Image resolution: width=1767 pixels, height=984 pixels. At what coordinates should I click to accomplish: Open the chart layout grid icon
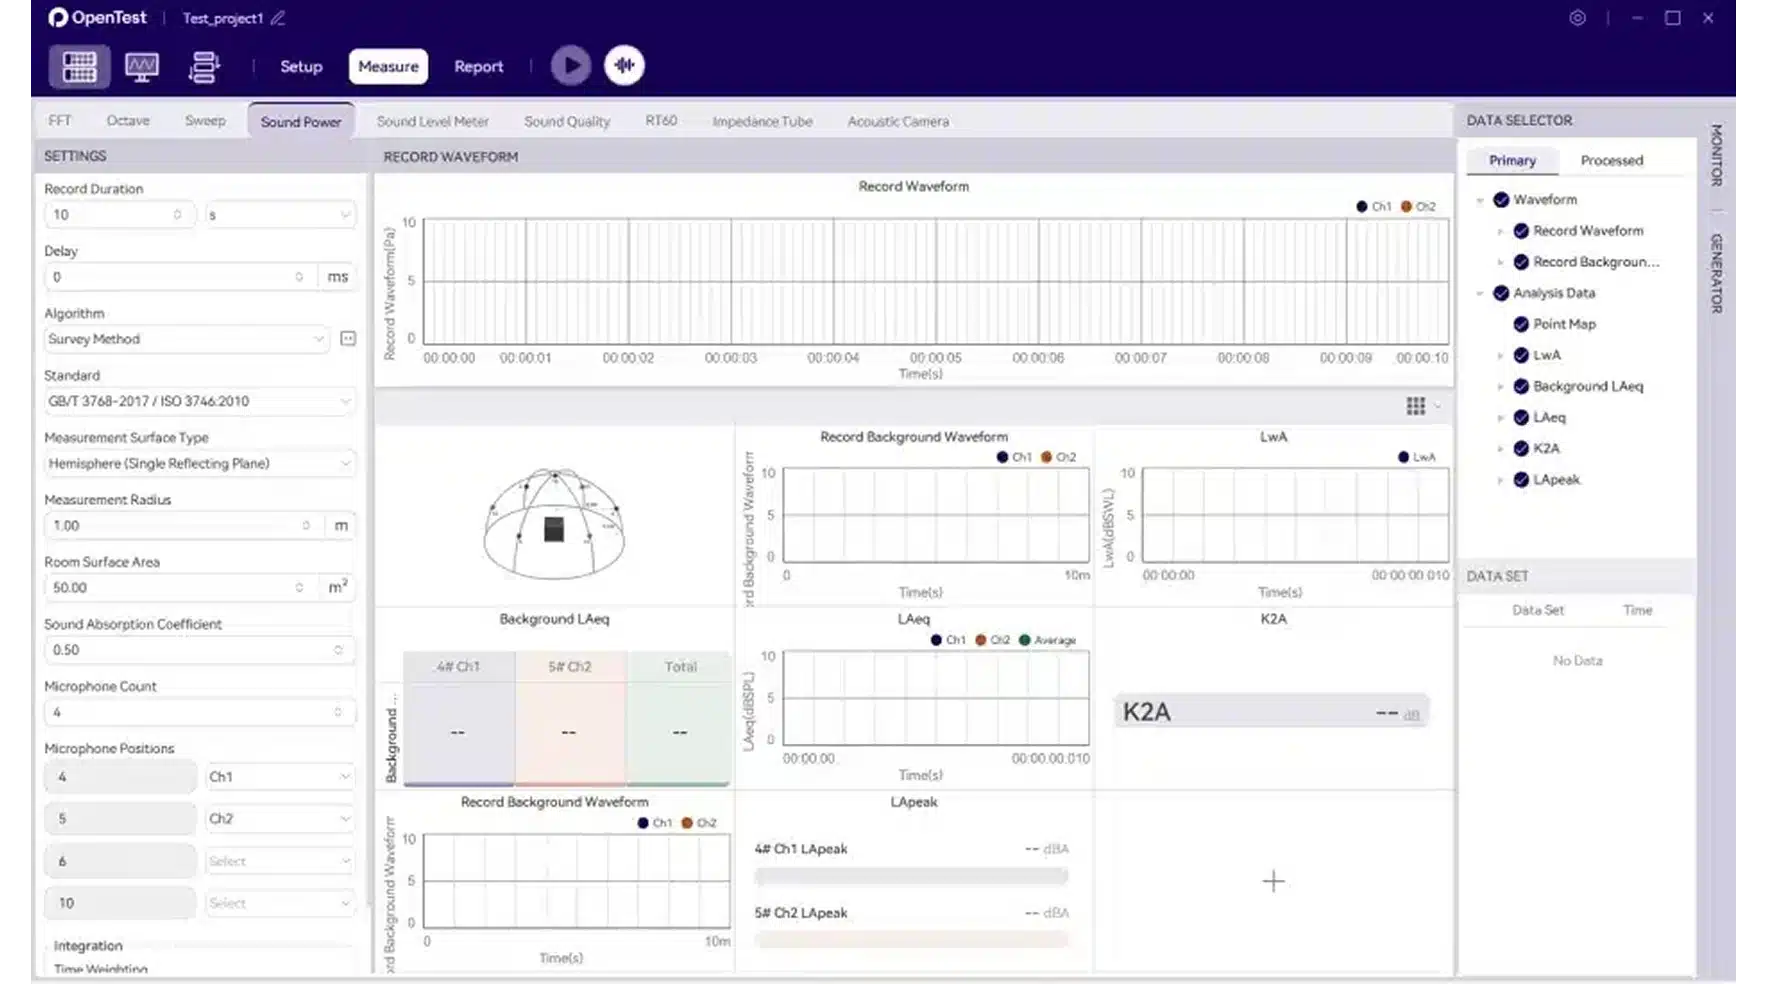pos(1416,406)
